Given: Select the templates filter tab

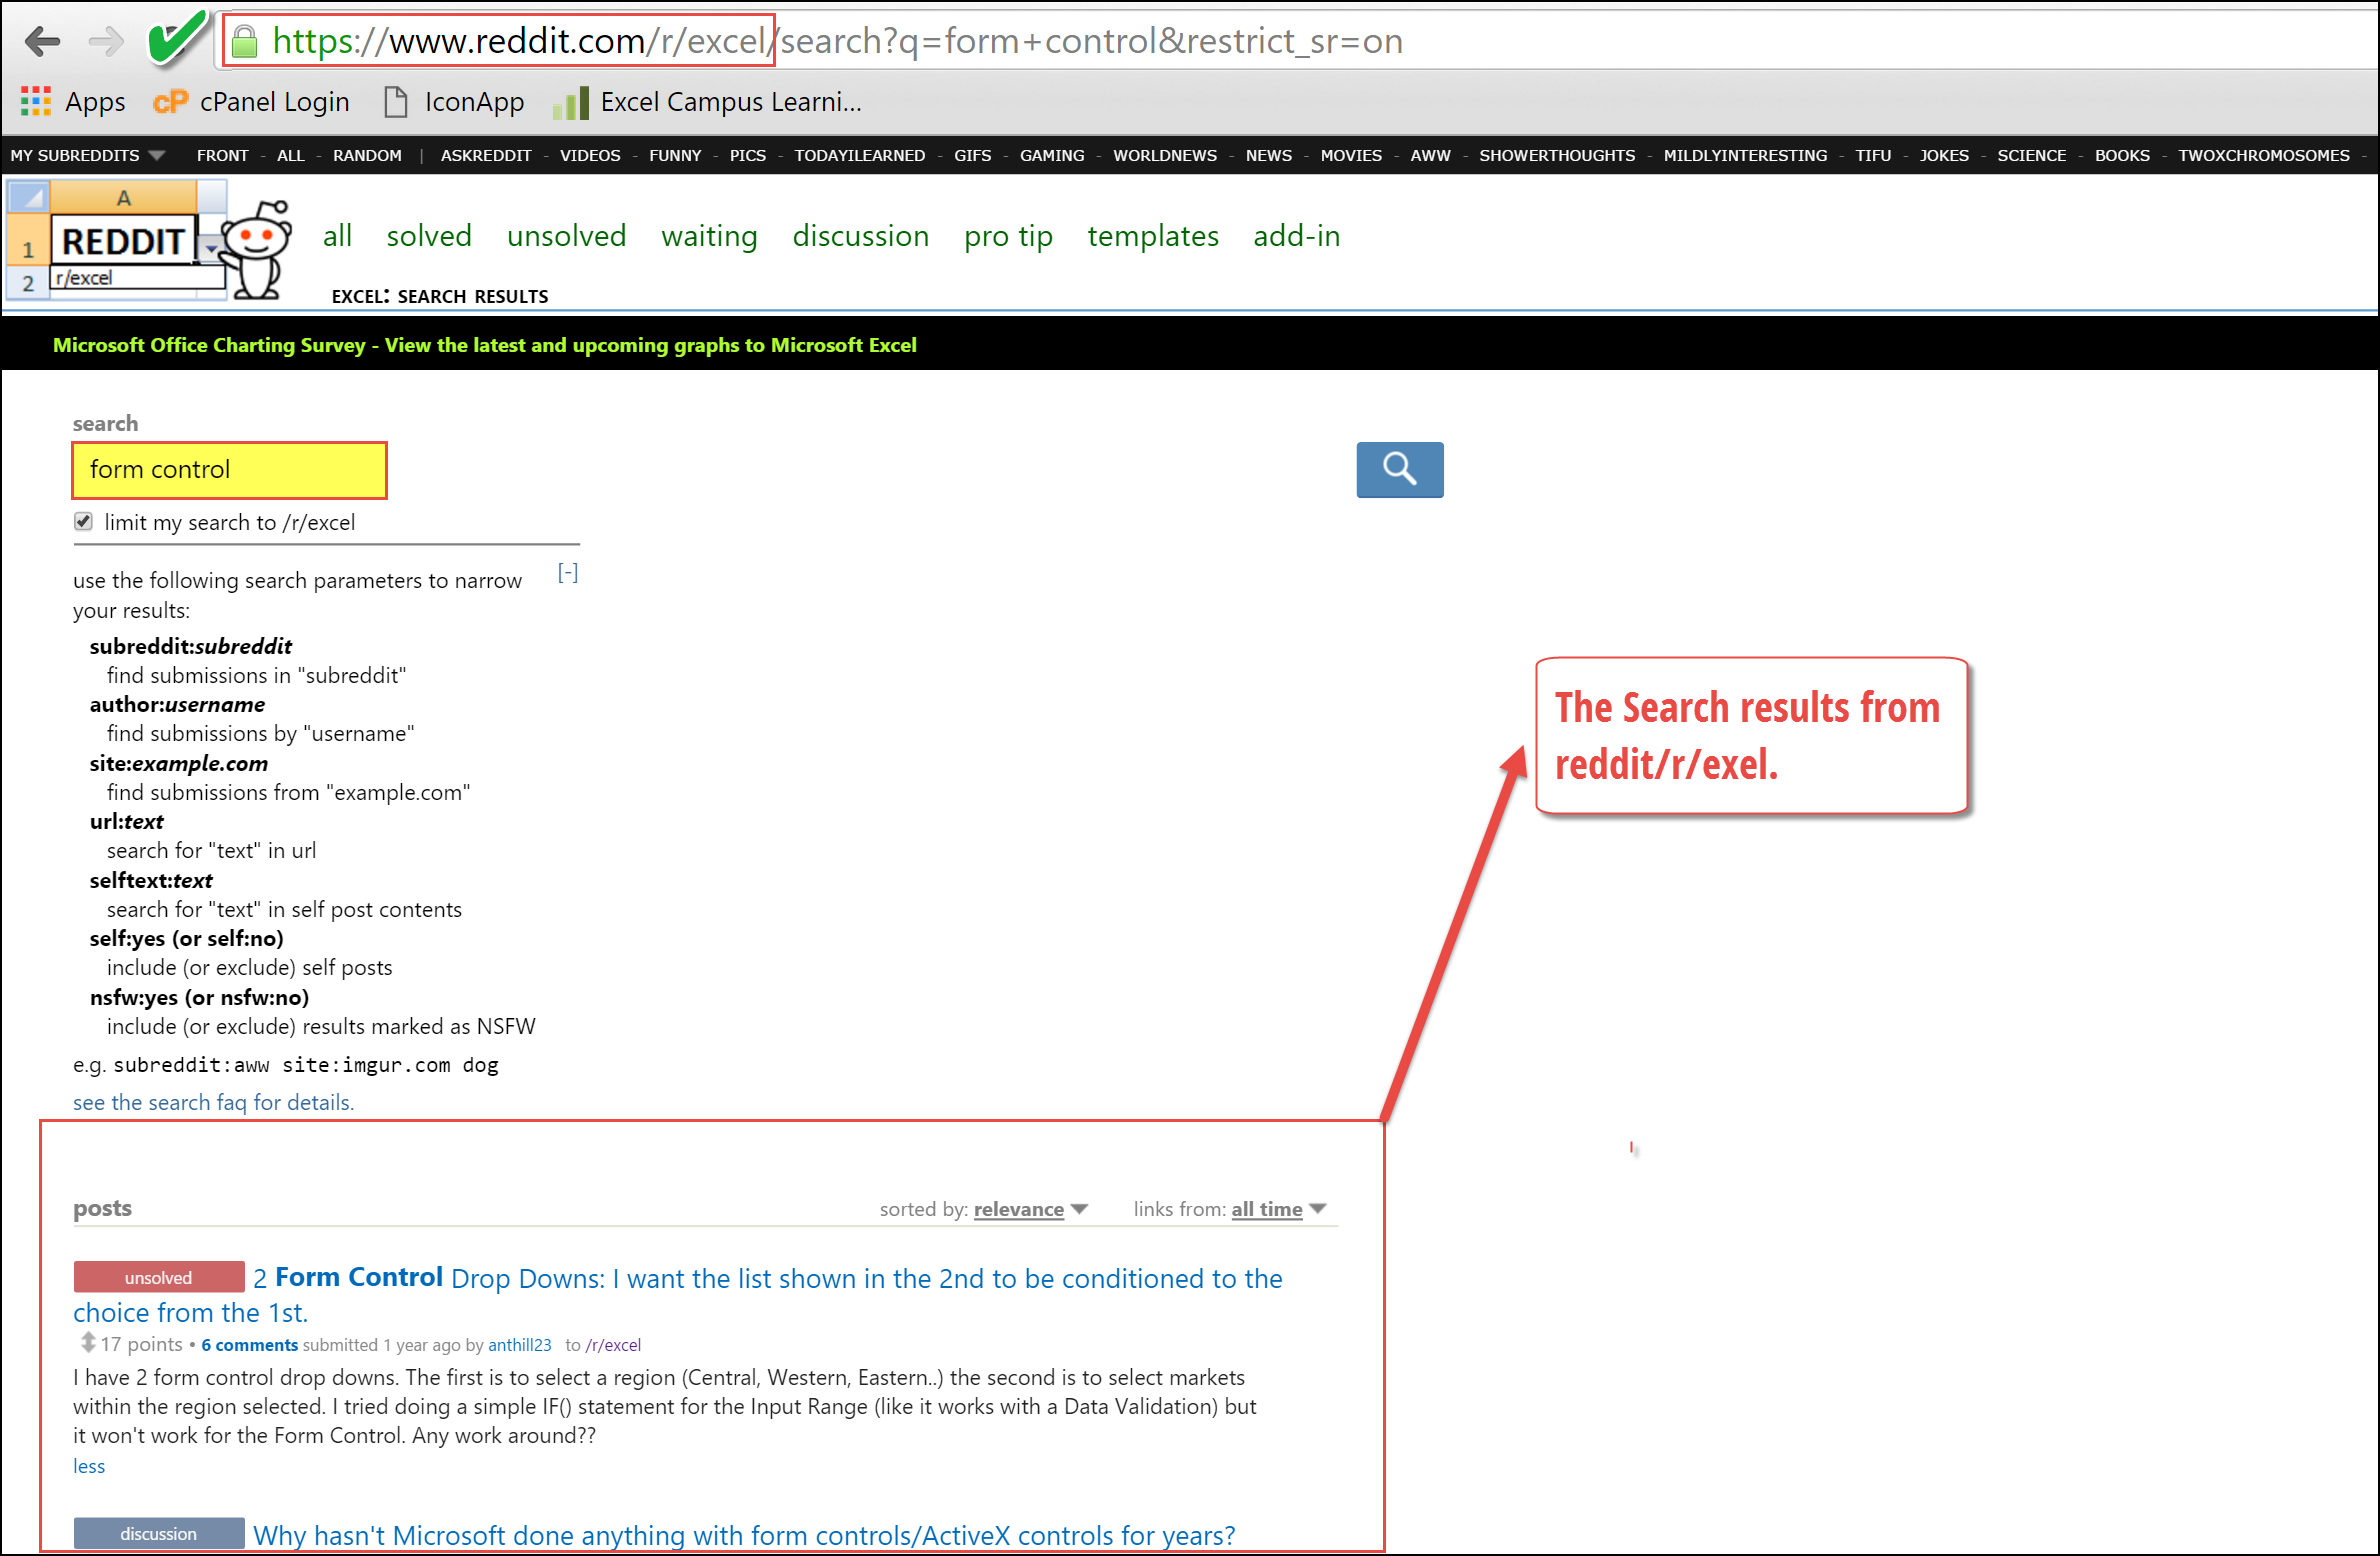Looking at the screenshot, I should tap(1153, 236).
